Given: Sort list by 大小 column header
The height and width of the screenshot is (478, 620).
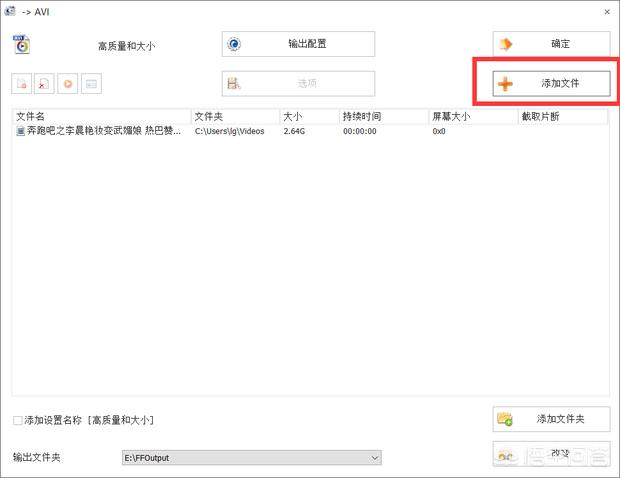Looking at the screenshot, I should pos(308,117).
